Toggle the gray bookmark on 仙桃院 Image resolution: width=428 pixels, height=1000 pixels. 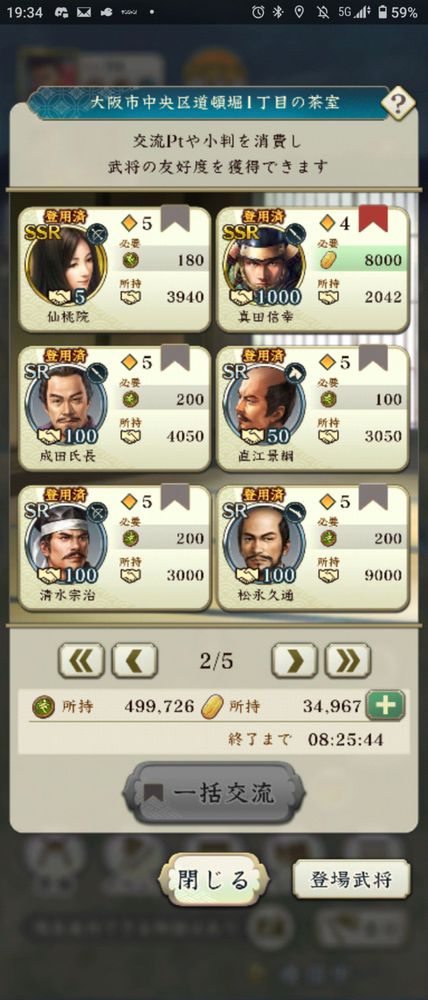pos(175,219)
